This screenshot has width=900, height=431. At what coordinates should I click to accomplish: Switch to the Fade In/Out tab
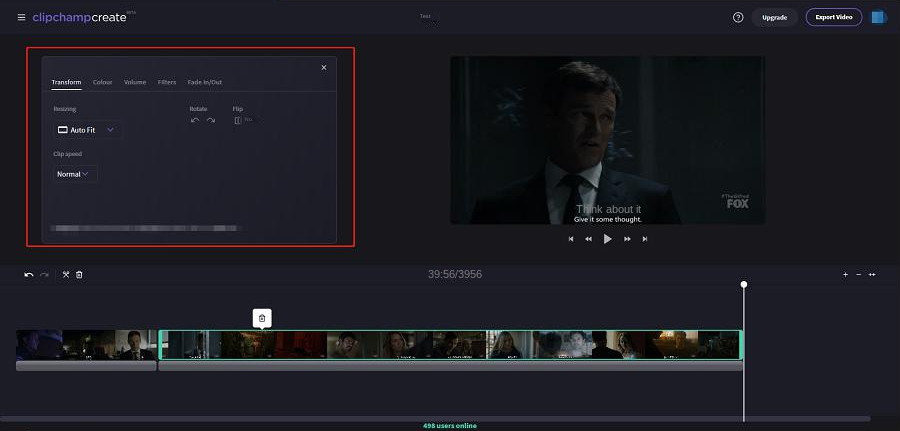[204, 82]
